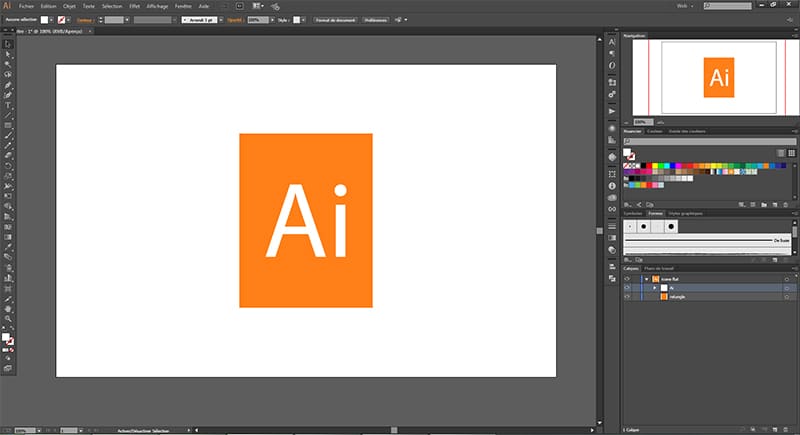
Task: Switch swatches to thumbnail view
Action: point(791,153)
